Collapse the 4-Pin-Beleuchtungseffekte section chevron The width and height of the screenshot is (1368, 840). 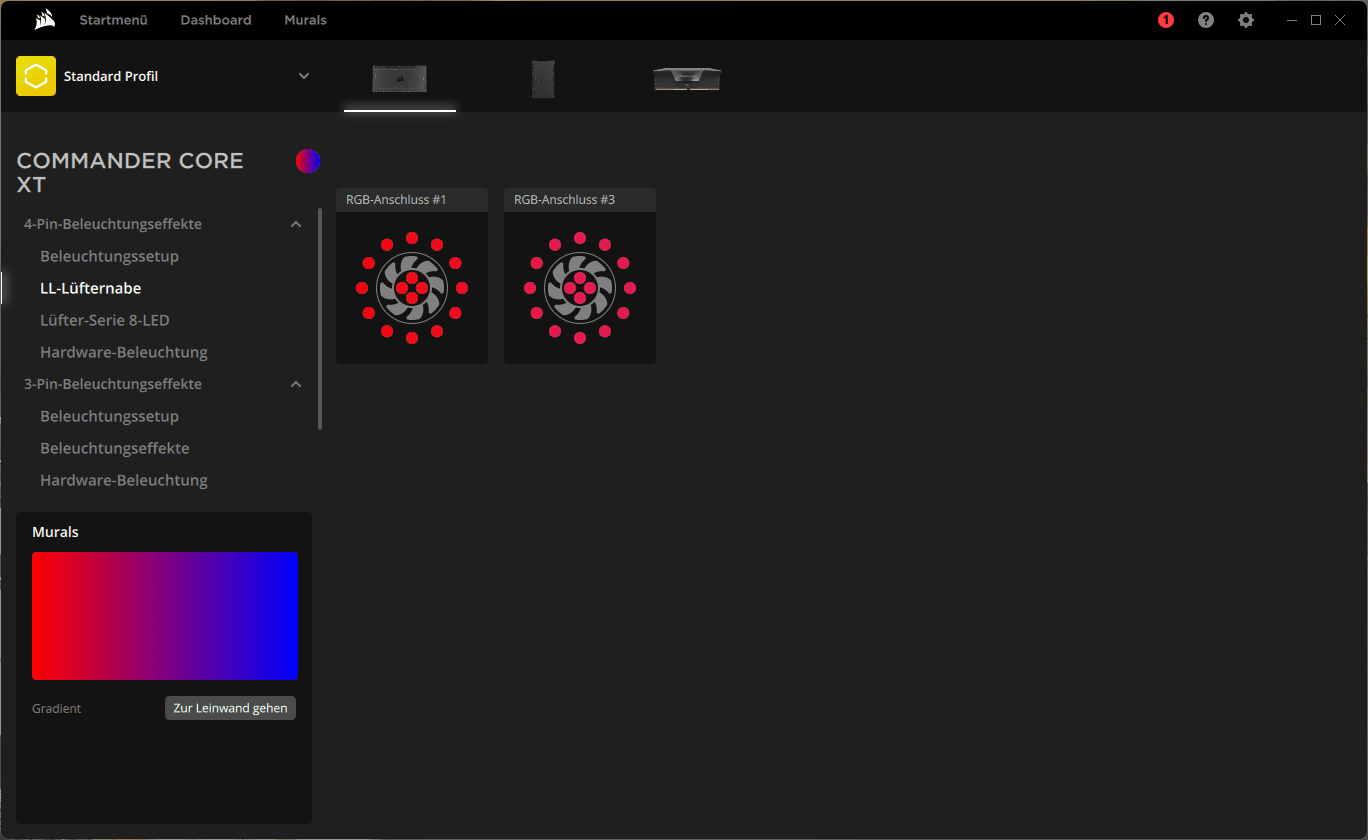(x=296, y=224)
